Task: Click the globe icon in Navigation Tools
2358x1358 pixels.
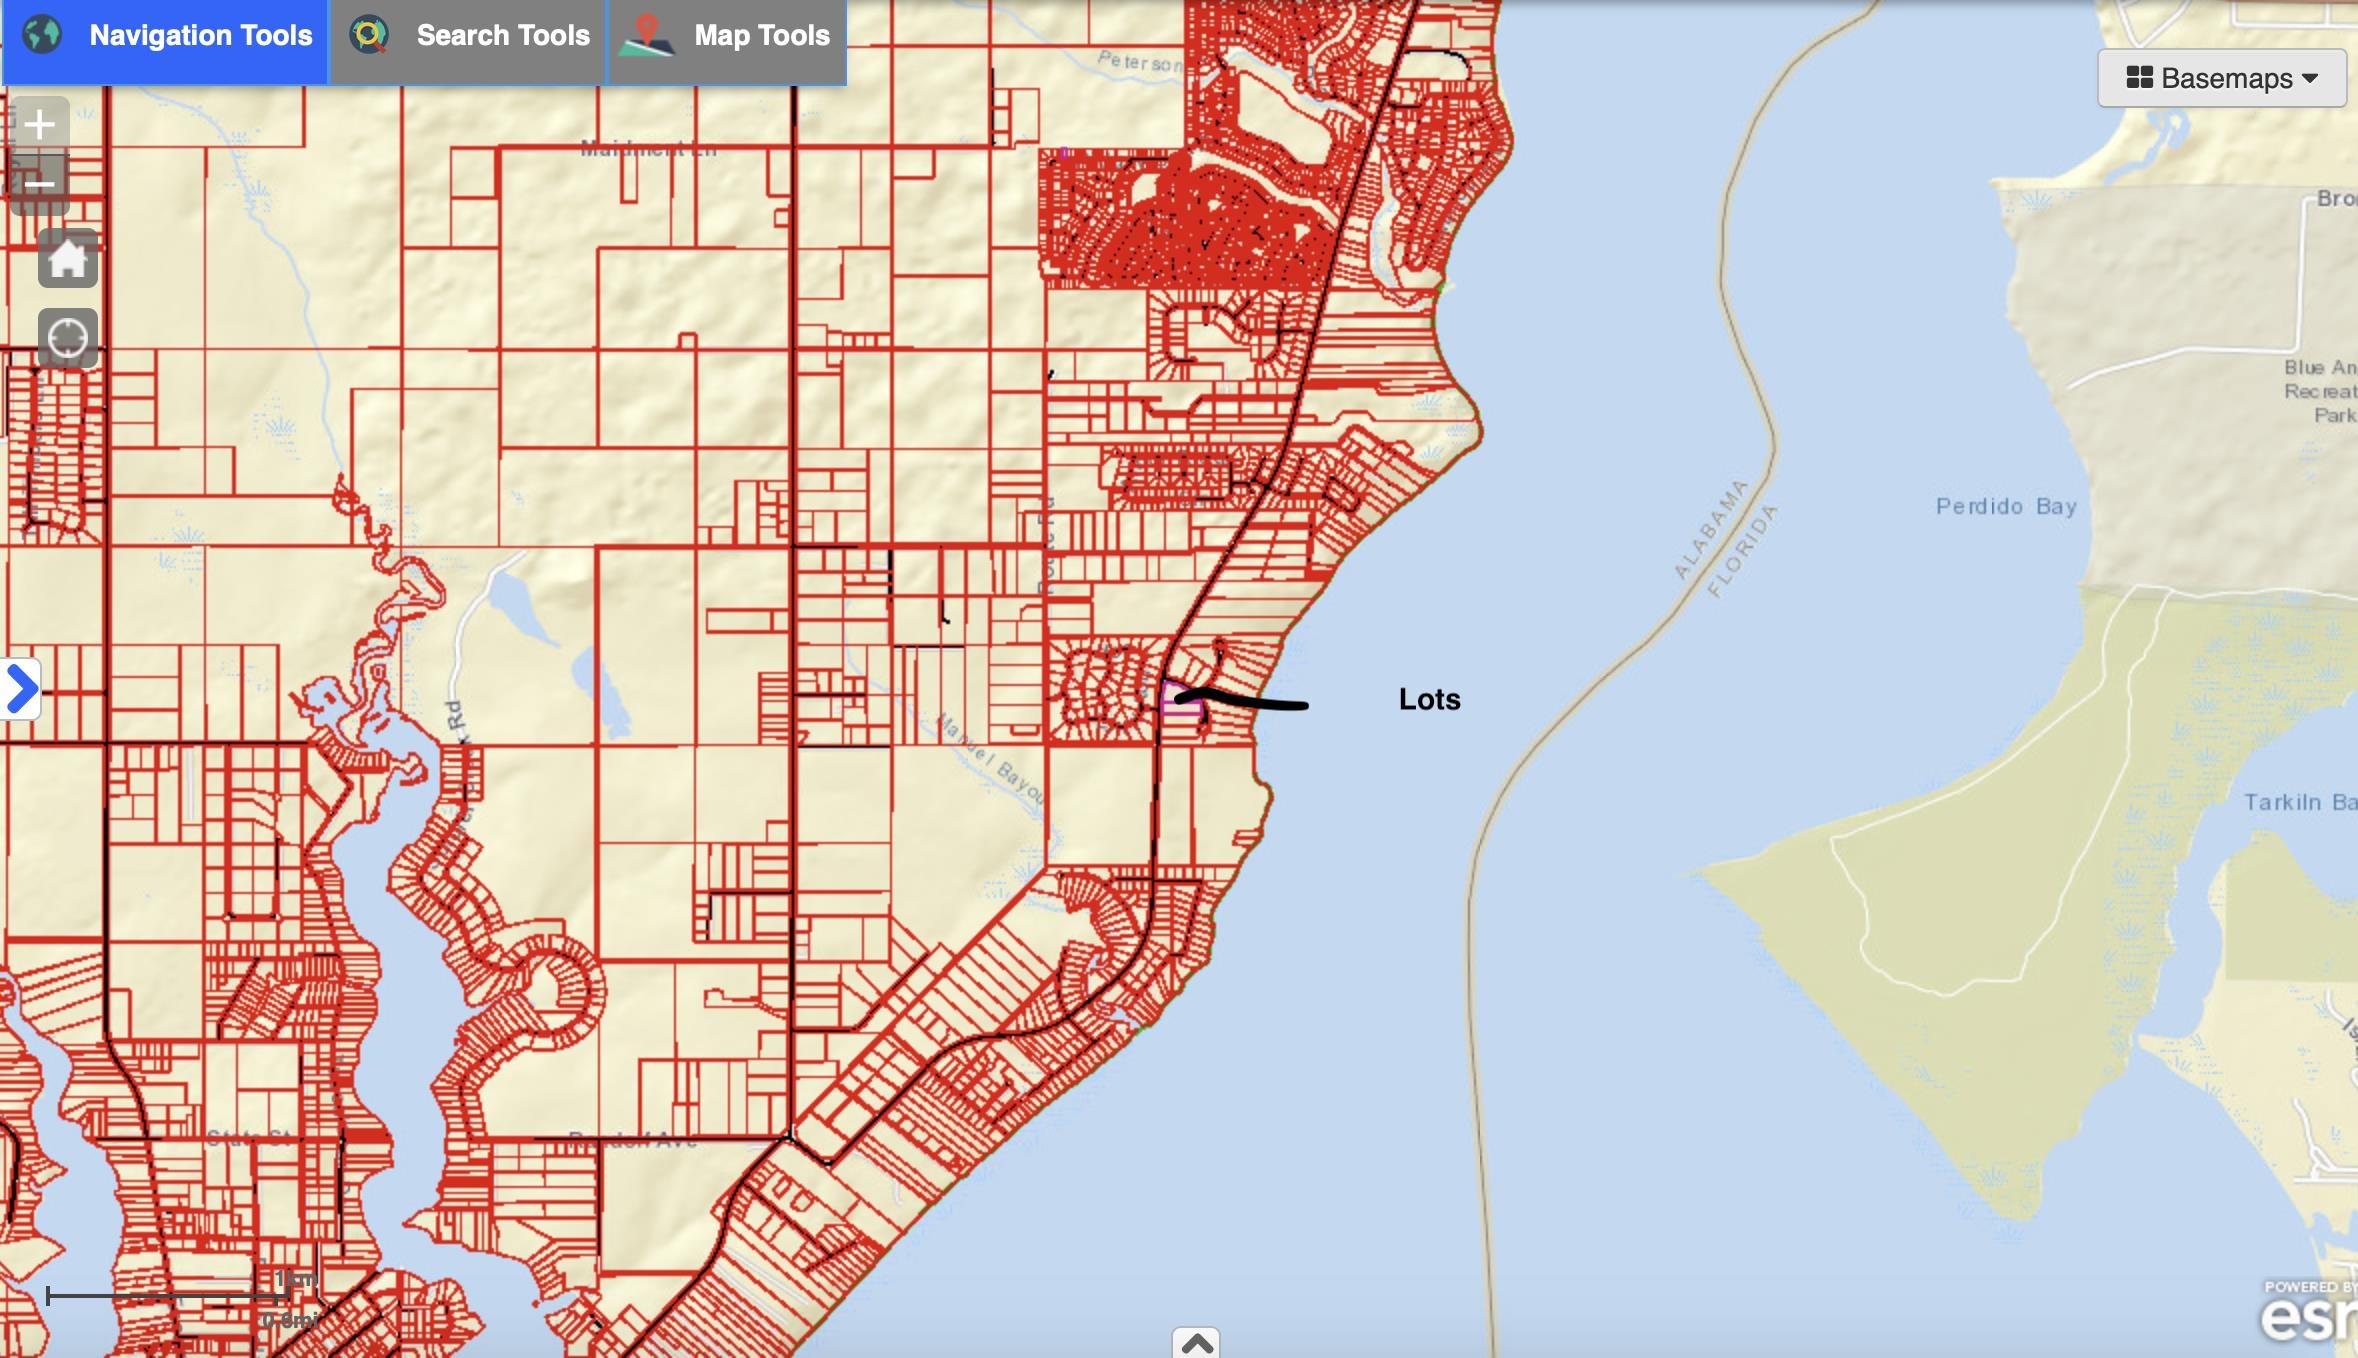Action: [x=43, y=35]
